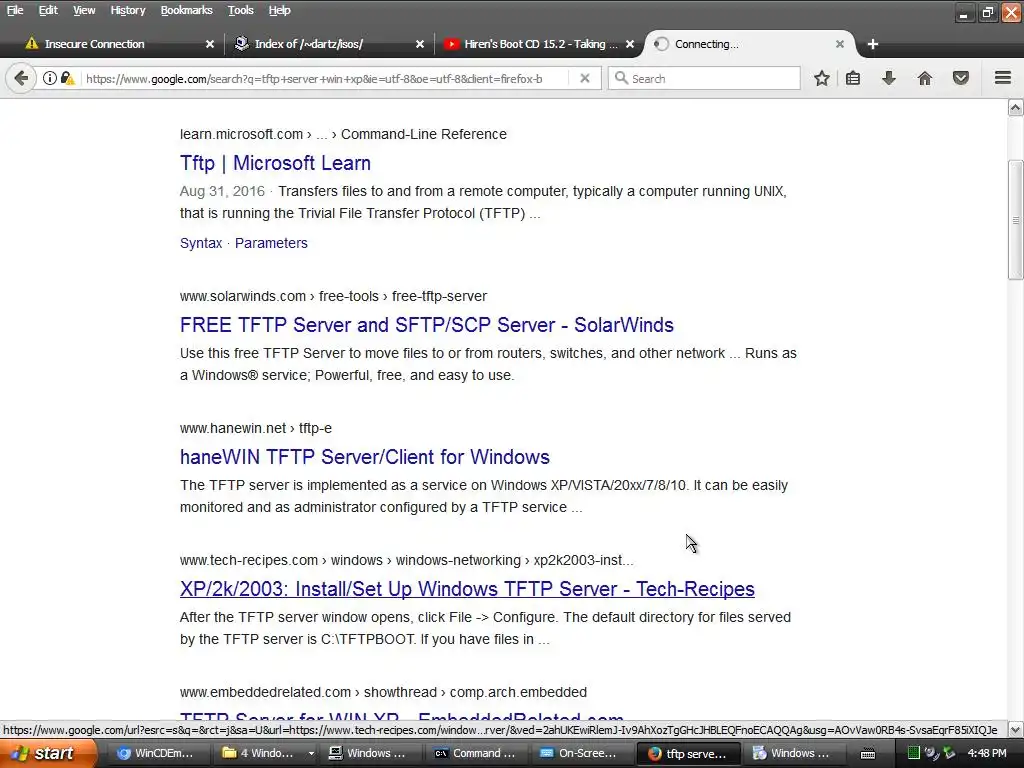Screen dimensions: 1024x768
Task: Open the Help menu
Action: pos(279,10)
